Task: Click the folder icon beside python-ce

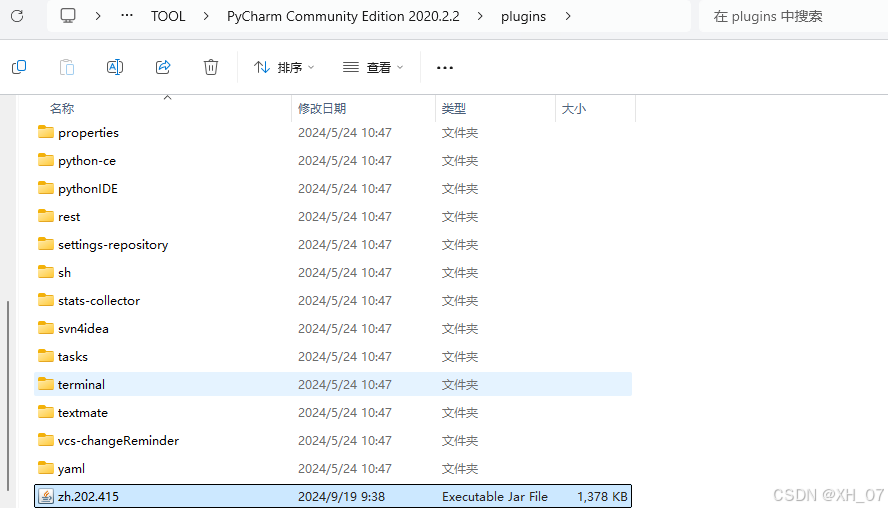Action: (46, 160)
